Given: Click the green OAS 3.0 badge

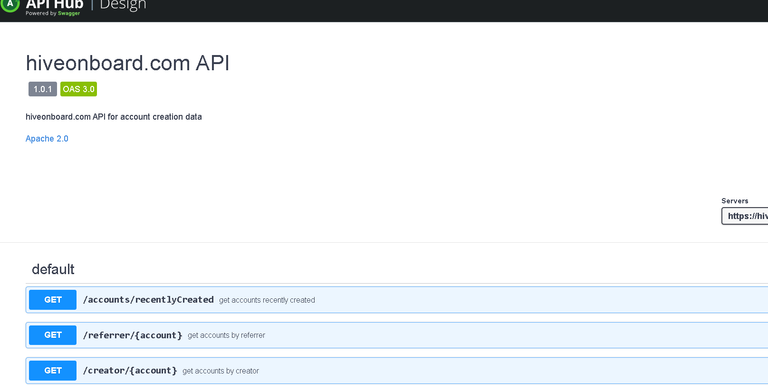Looking at the screenshot, I should tap(78, 89).
